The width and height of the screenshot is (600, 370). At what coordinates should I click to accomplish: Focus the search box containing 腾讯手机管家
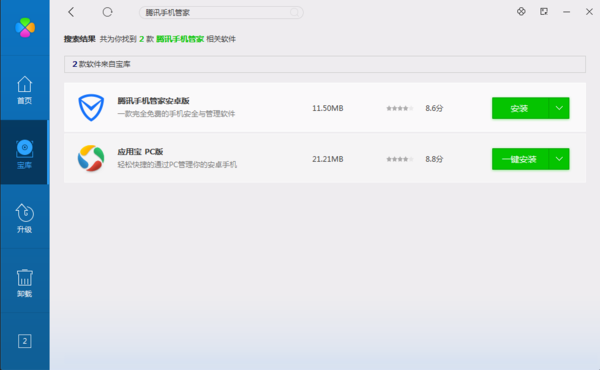[221, 13]
